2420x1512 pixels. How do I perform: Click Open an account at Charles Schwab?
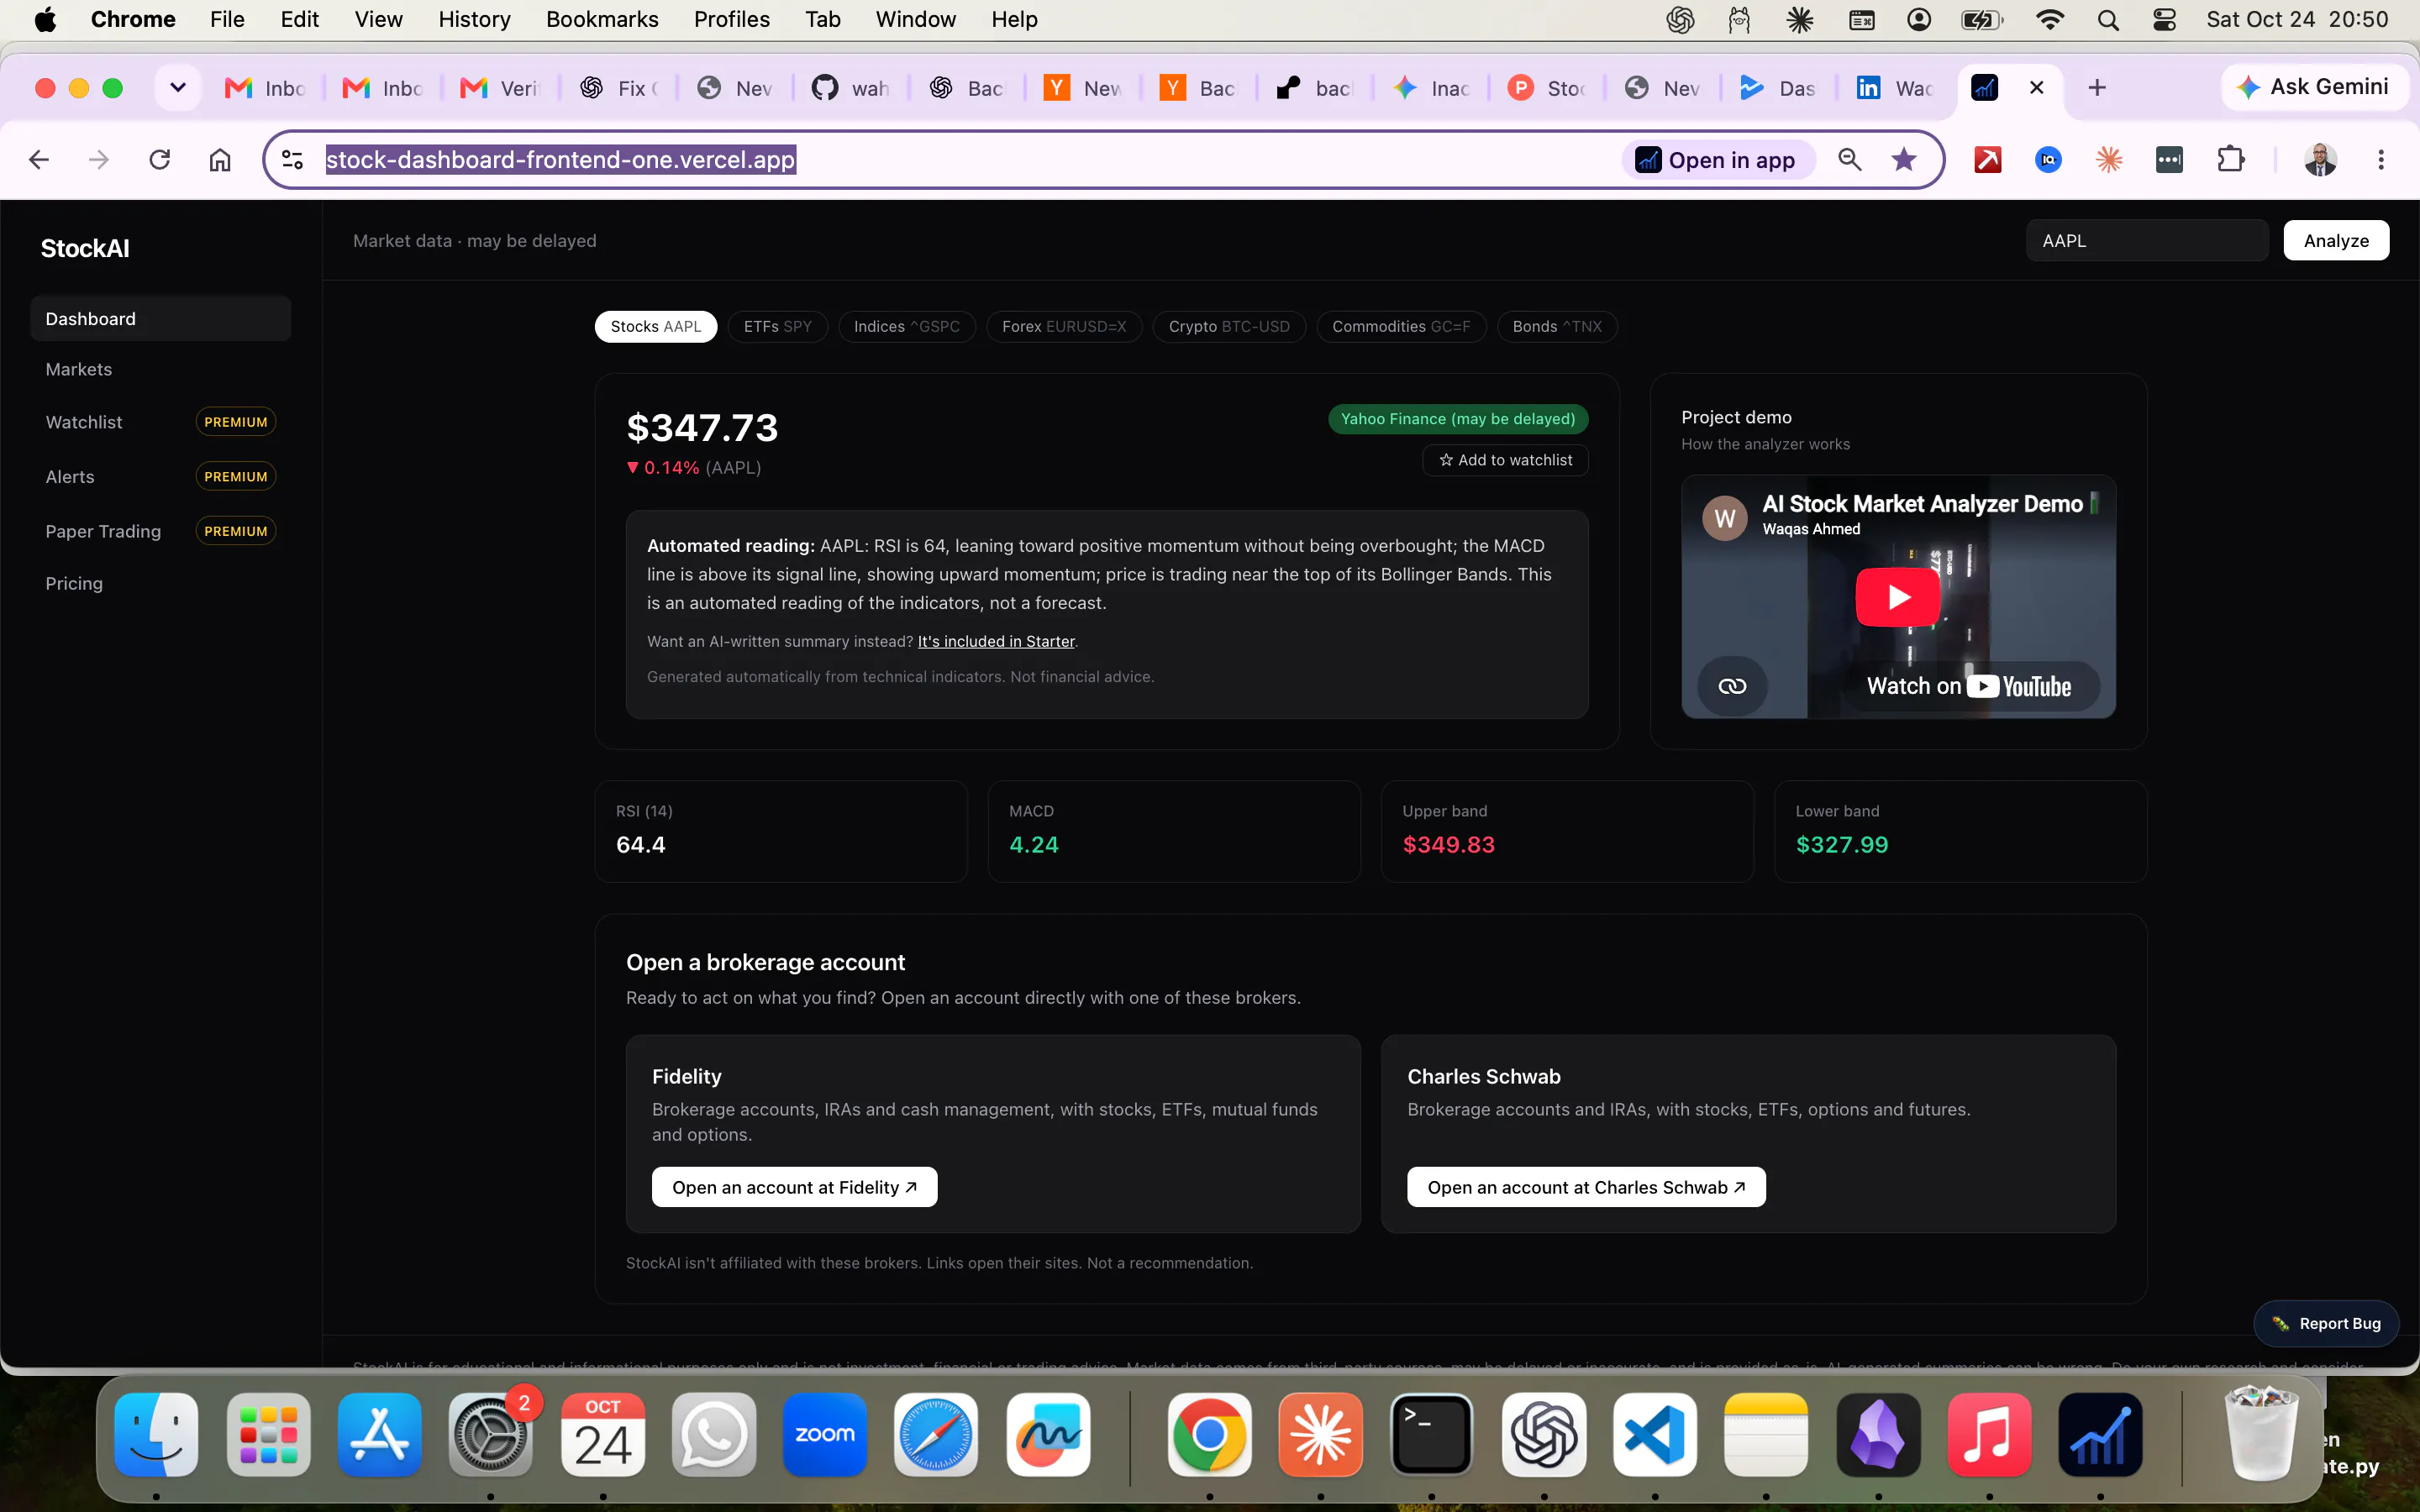[1586, 1187]
